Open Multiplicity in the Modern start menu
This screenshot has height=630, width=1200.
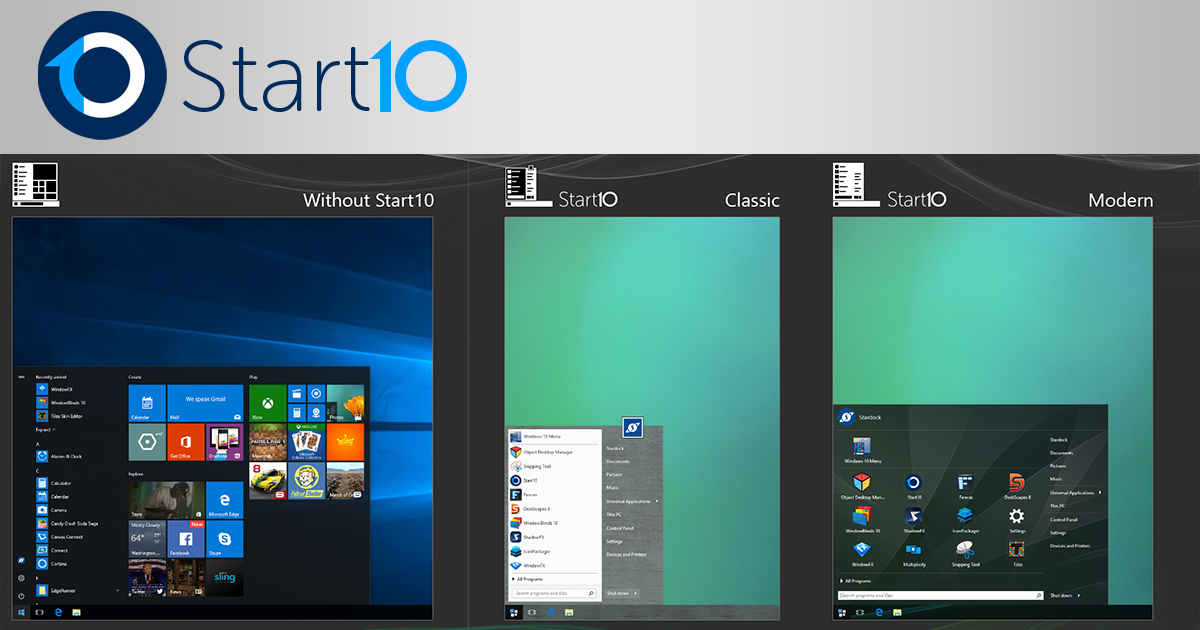tap(913, 552)
